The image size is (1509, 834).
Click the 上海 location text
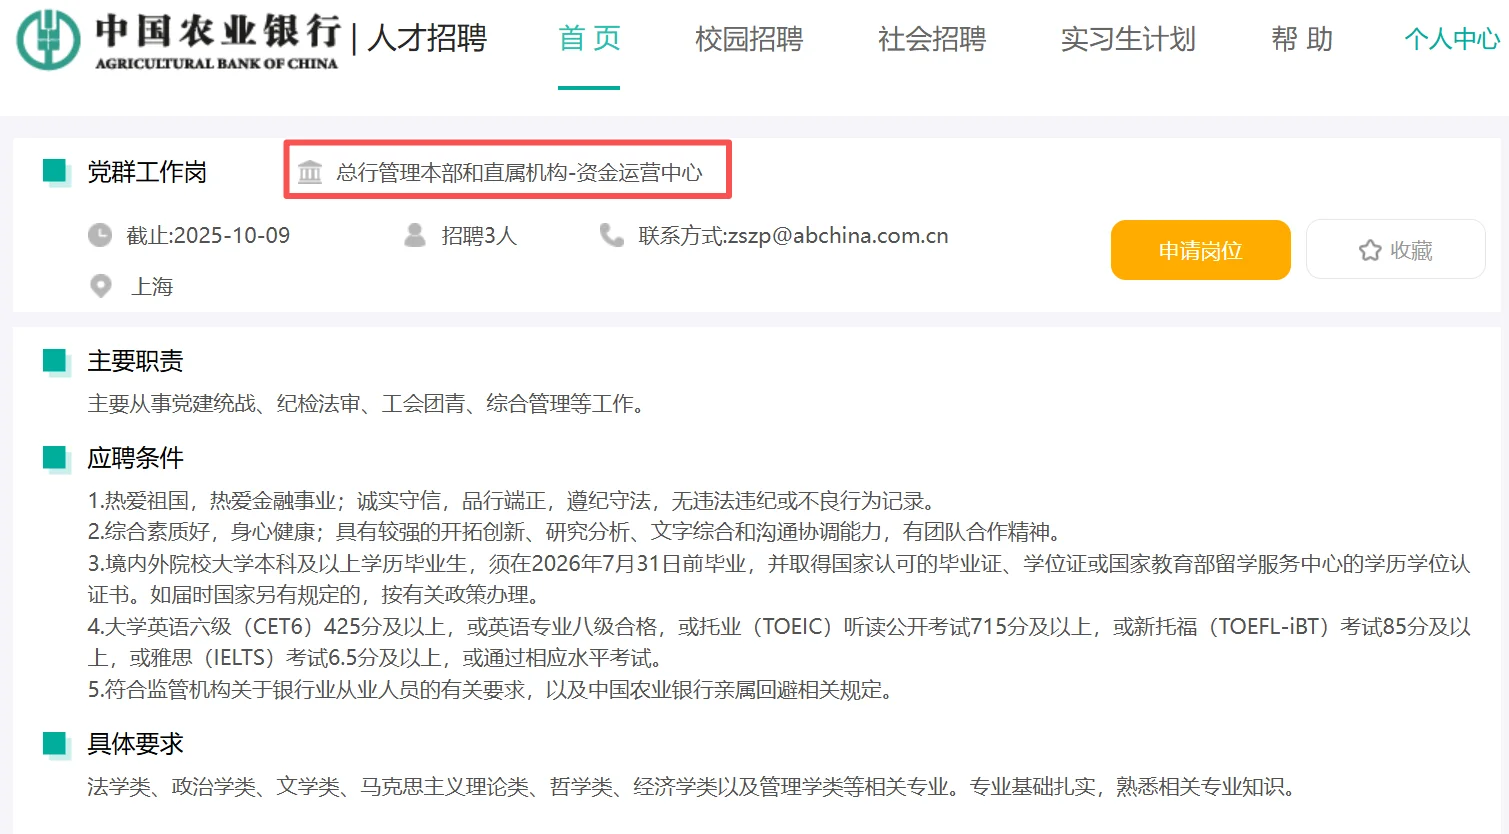[x=152, y=287]
